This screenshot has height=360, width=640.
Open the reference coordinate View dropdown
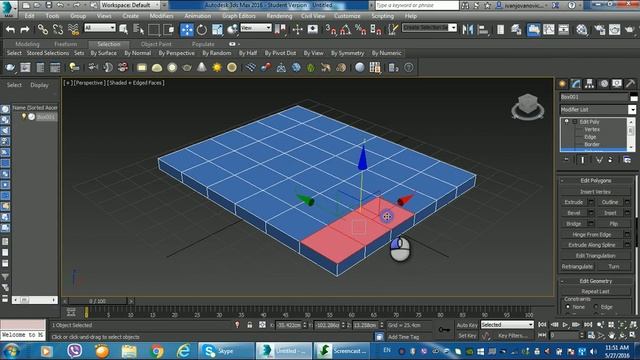[256, 28]
